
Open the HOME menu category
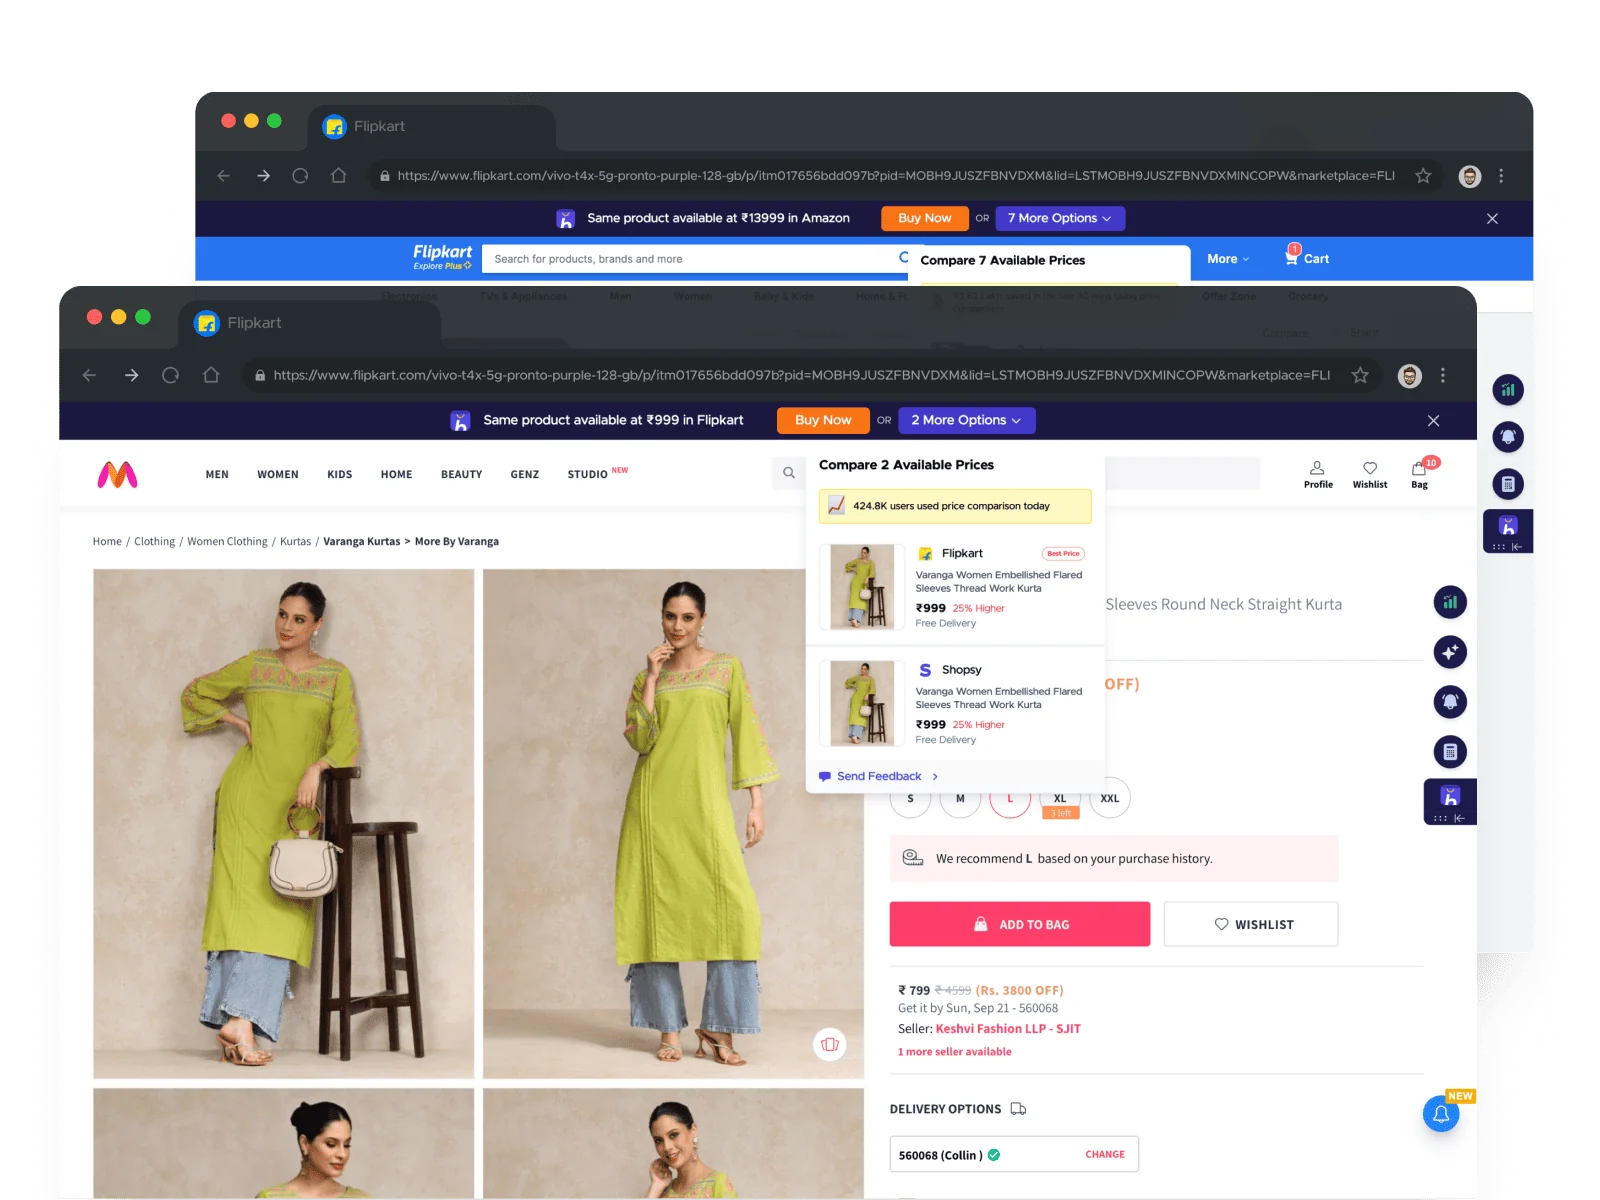coord(397,475)
